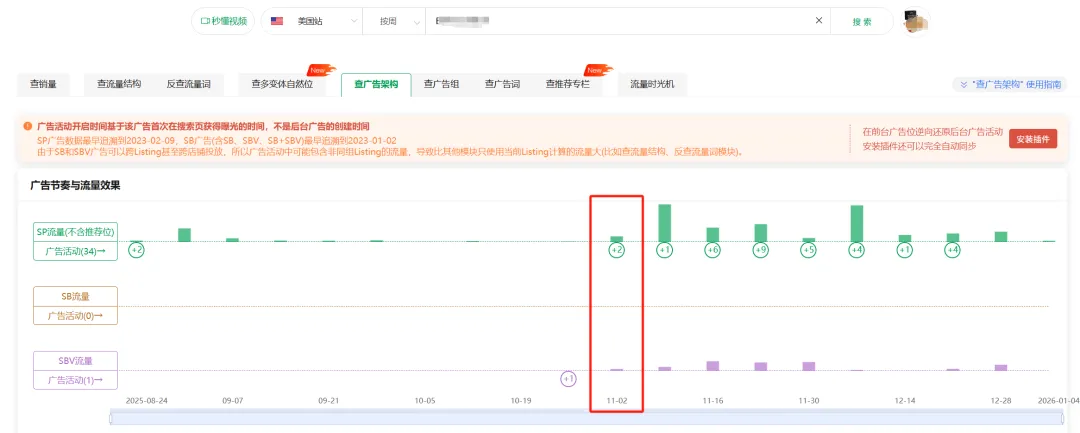Open the 秒懂视频 video guide
The width and height of the screenshot is (1080, 433).
(222, 21)
